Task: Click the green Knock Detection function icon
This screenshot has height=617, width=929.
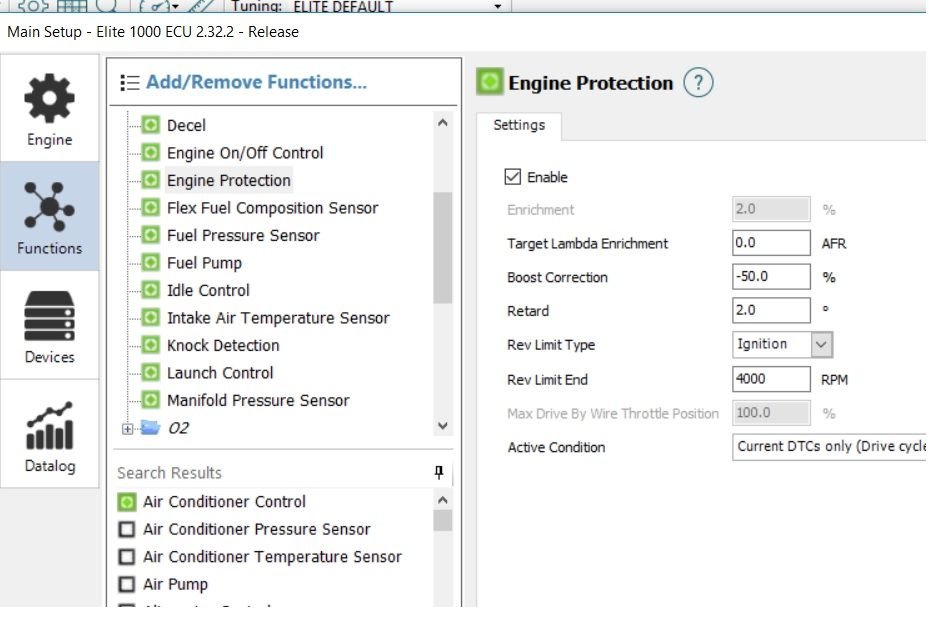Action: pyautogui.click(x=150, y=345)
